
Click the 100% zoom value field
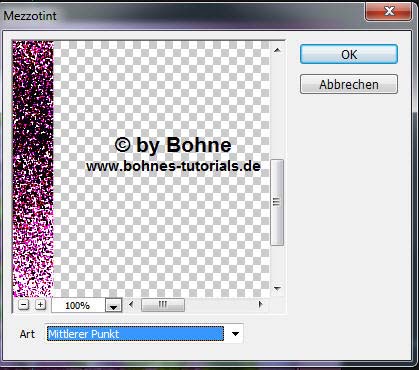tap(78, 306)
